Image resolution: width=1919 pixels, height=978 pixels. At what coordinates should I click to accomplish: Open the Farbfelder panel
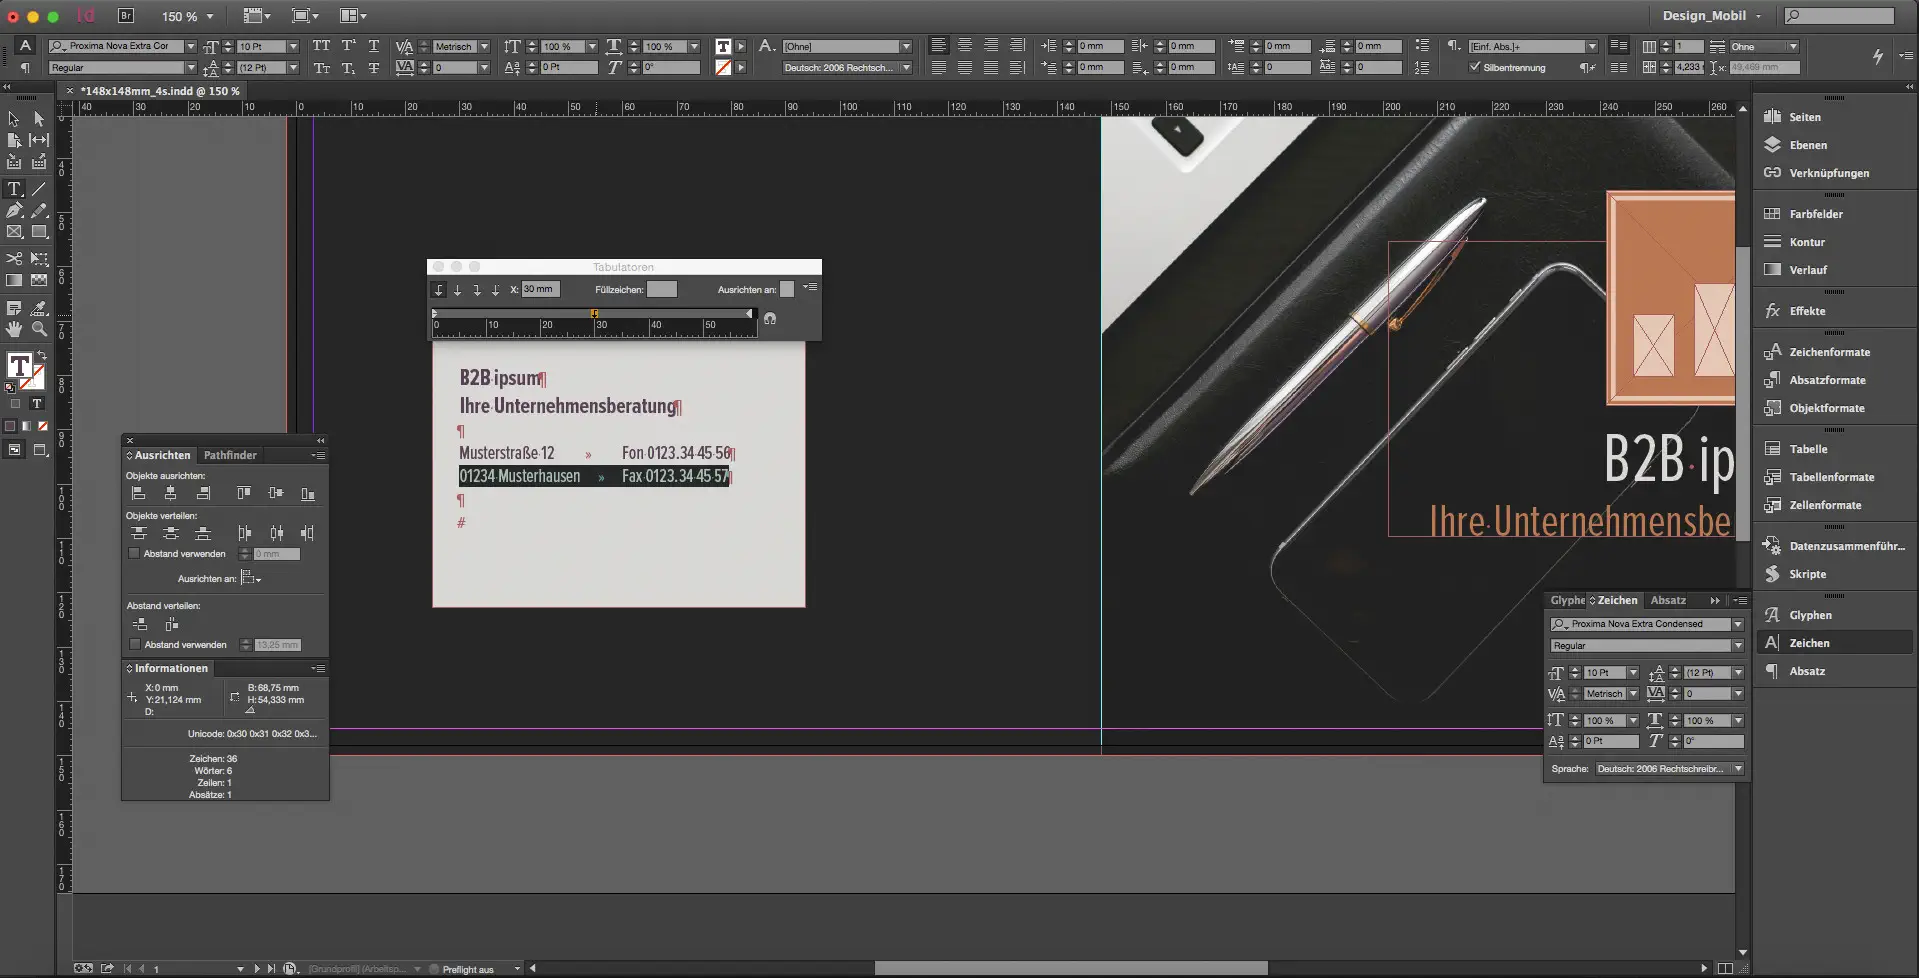click(x=1815, y=214)
